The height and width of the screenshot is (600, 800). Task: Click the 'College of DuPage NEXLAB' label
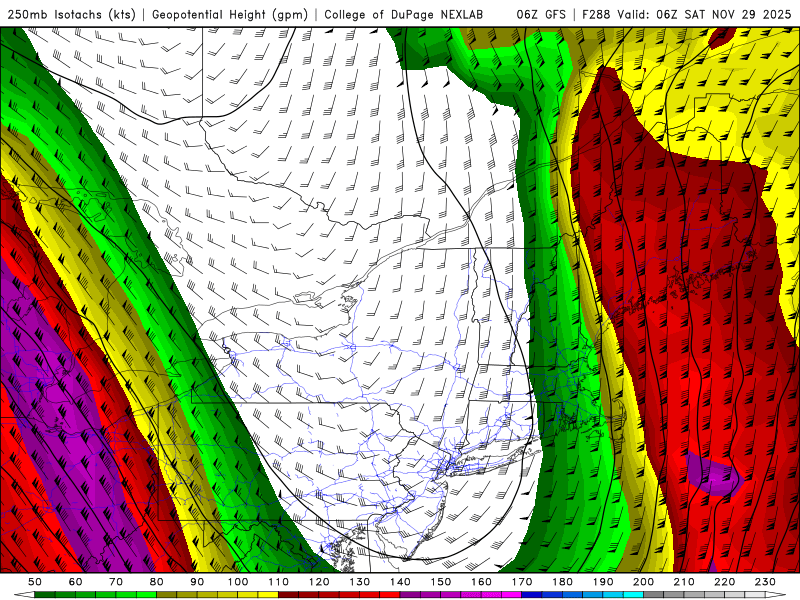[404, 14]
